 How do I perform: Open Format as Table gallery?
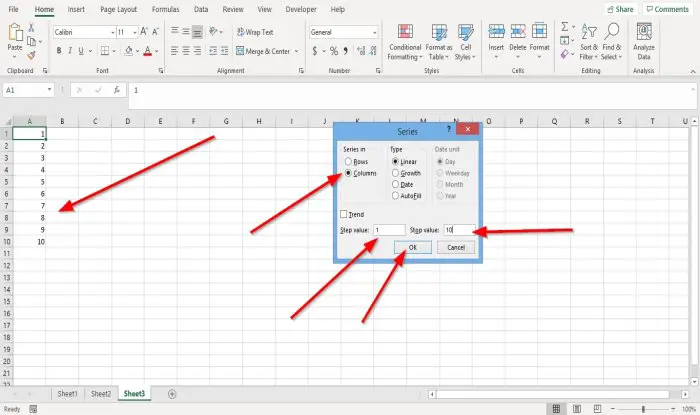pos(439,42)
